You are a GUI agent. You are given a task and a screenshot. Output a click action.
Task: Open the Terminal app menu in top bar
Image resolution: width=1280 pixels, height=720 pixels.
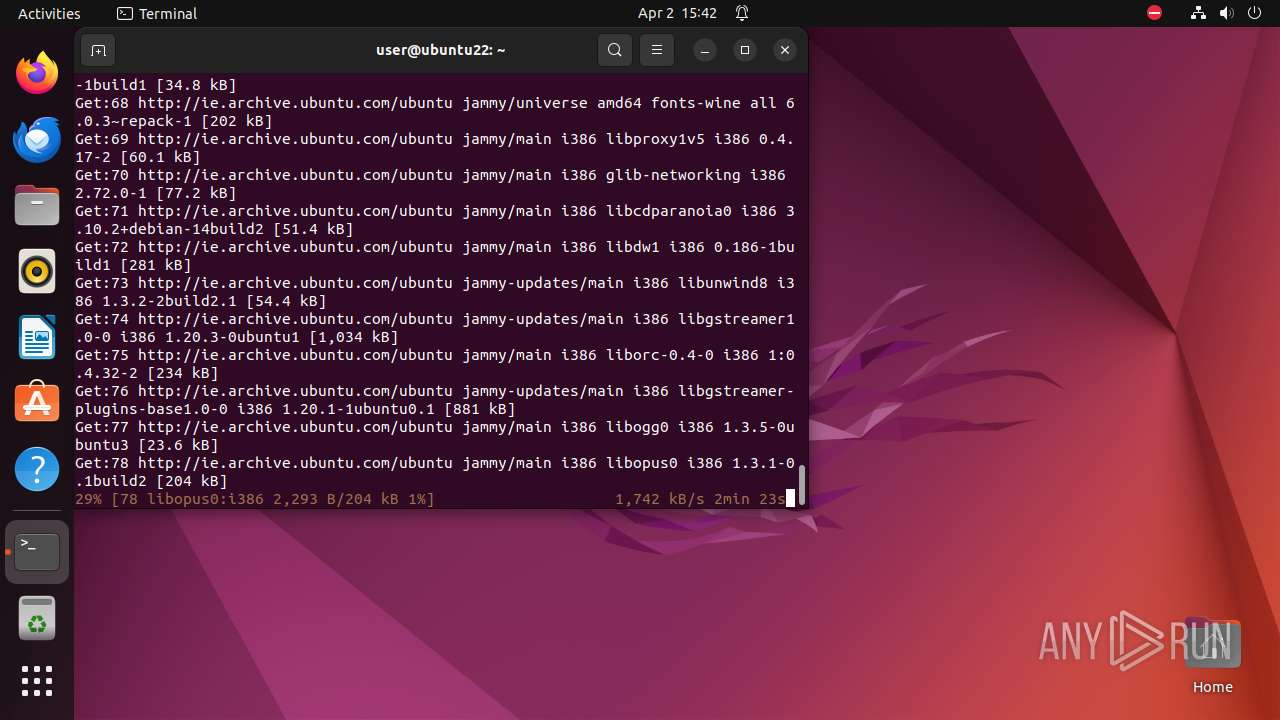pyautogui.click(x=157, y=13)
